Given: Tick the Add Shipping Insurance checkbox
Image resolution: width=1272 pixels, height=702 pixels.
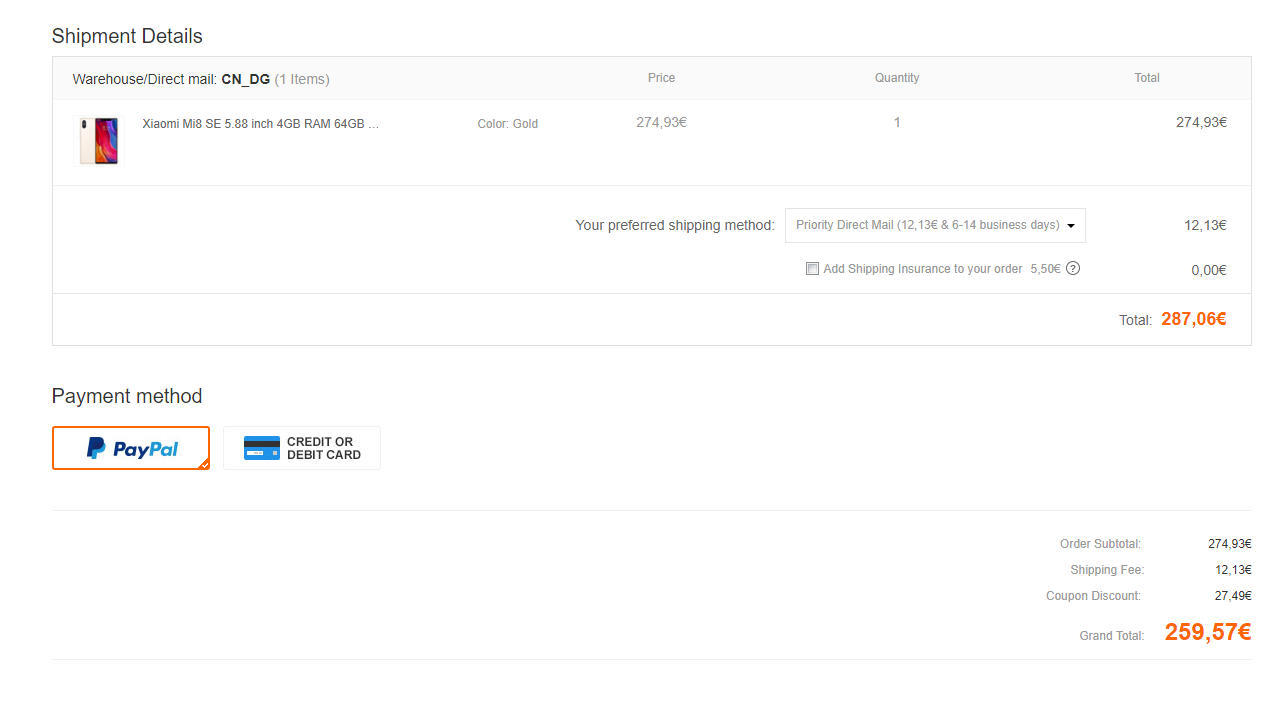Looking at the screenshot, I should coord(813,269).
